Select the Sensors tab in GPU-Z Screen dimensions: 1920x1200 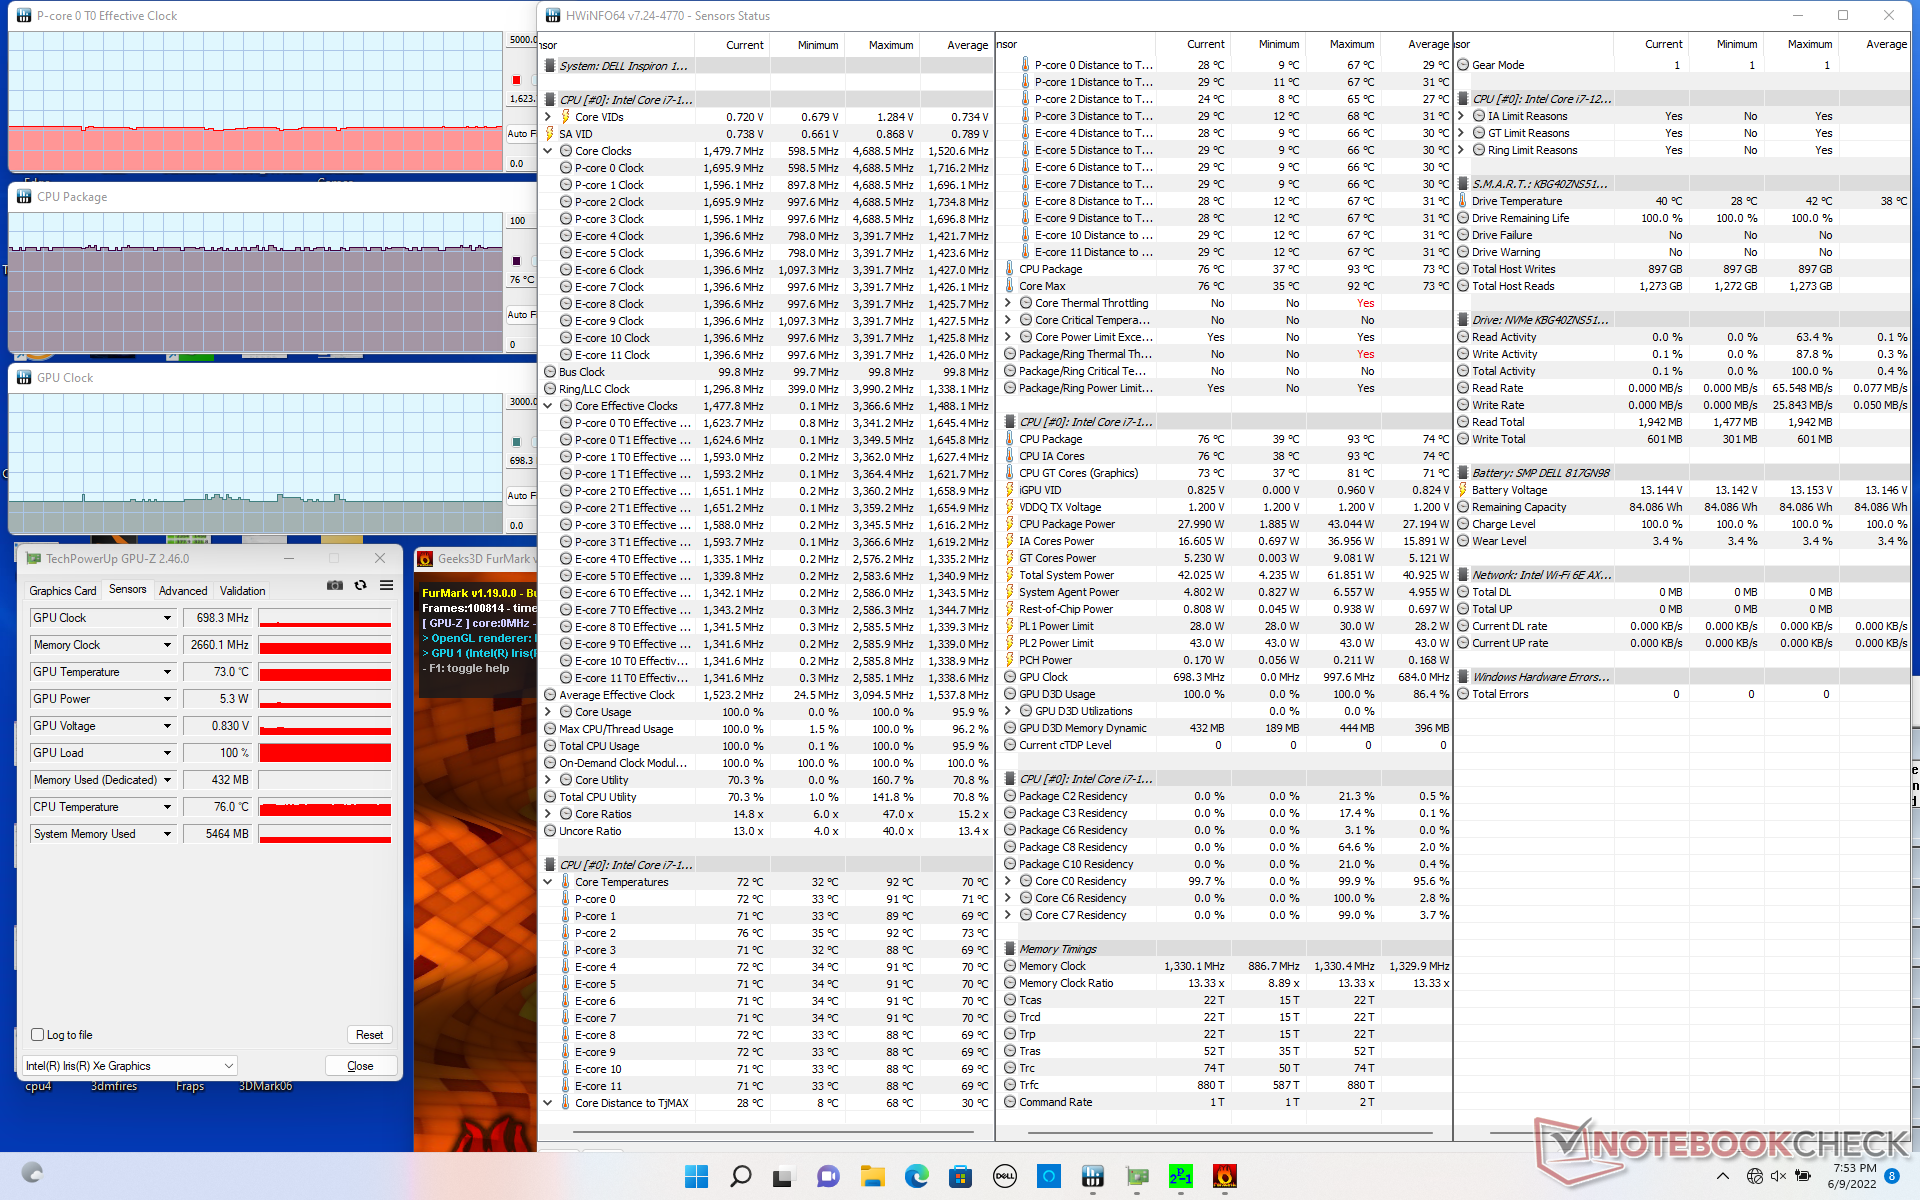point(127,590)
